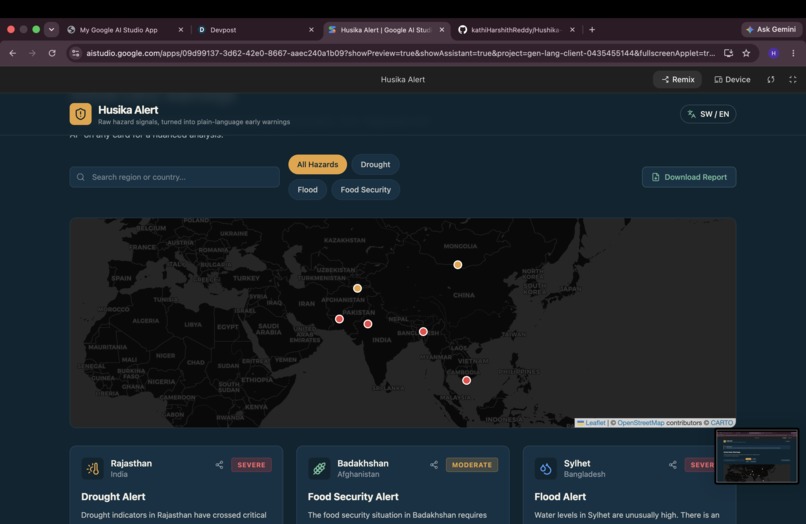The height and width of the screenshot is (524, 806).
Task: Bookmark this page with the star icon
Action: click(x=746, y=53)
